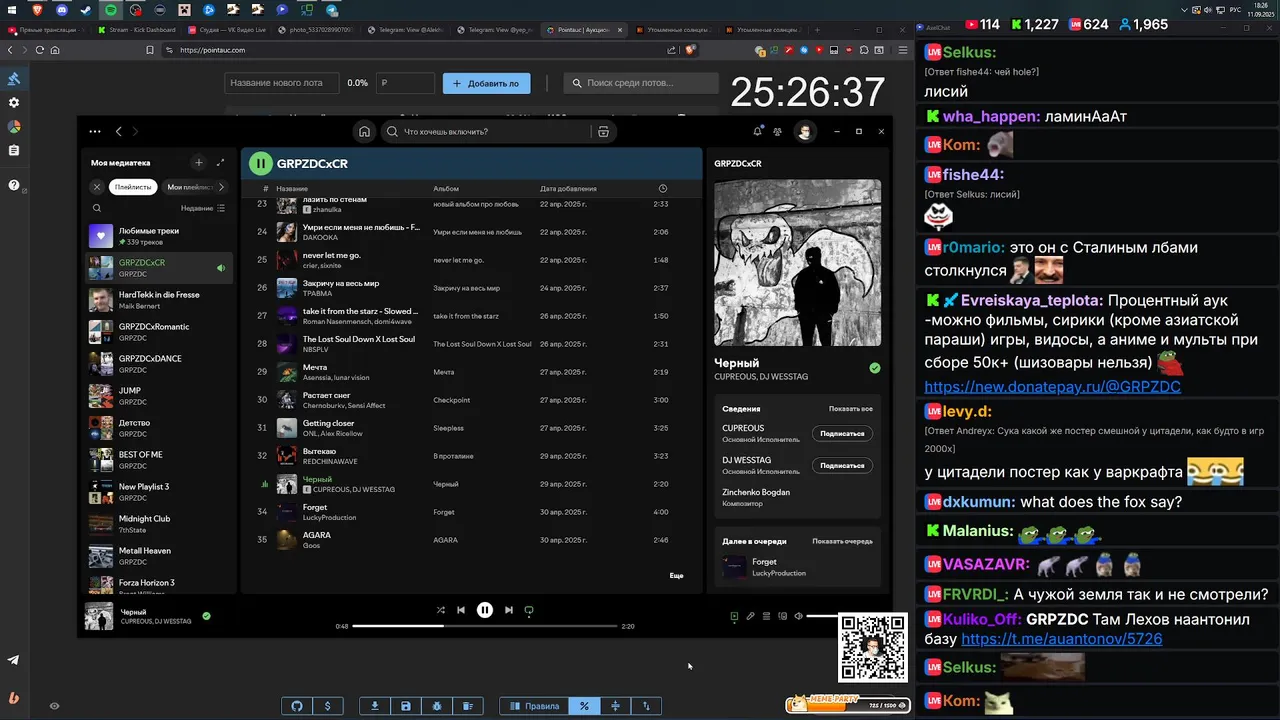Screen dimensions: 1280x720
Task: Select track The Lost Soul Down X Lost Soul
Action: 472,344
